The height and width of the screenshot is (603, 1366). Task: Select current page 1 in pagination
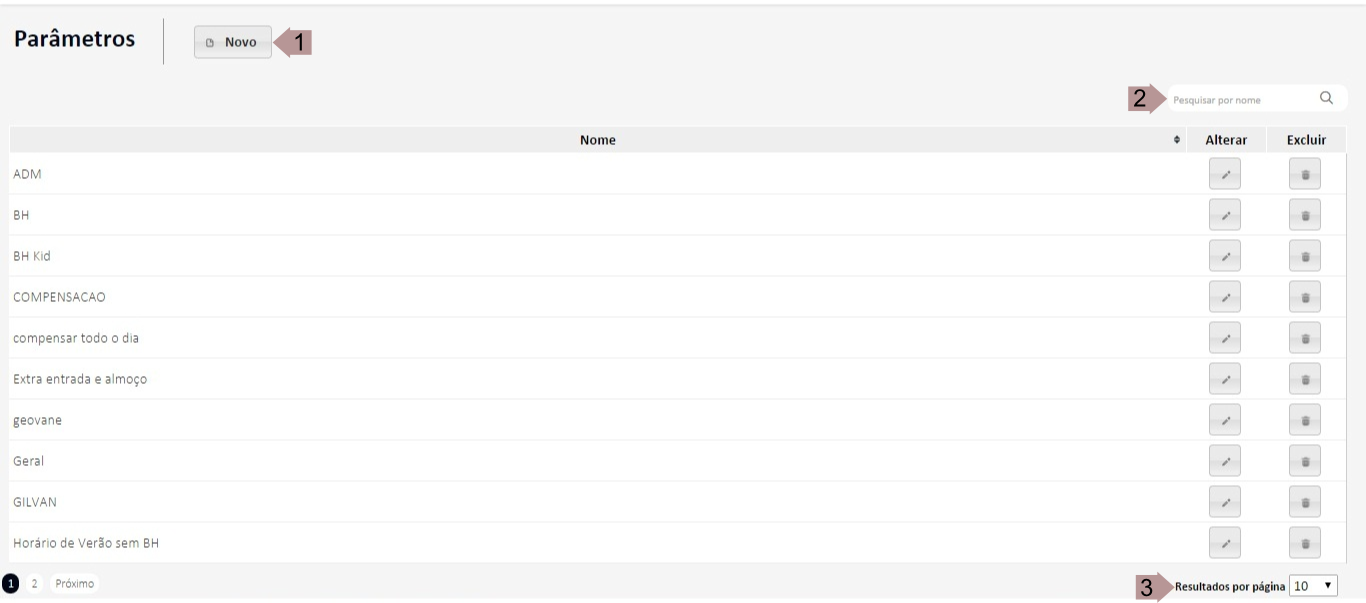pos(11,584)
